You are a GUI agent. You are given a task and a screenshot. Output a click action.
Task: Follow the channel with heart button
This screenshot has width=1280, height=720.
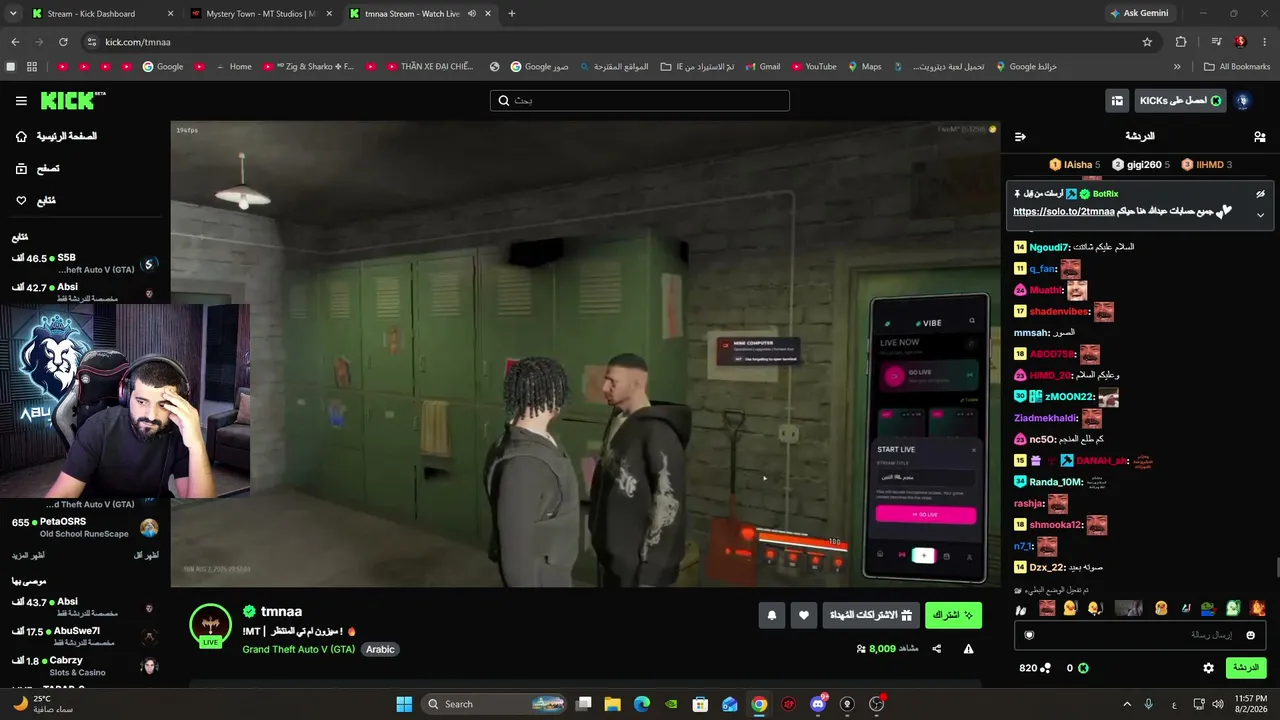(x=804, y=615)
